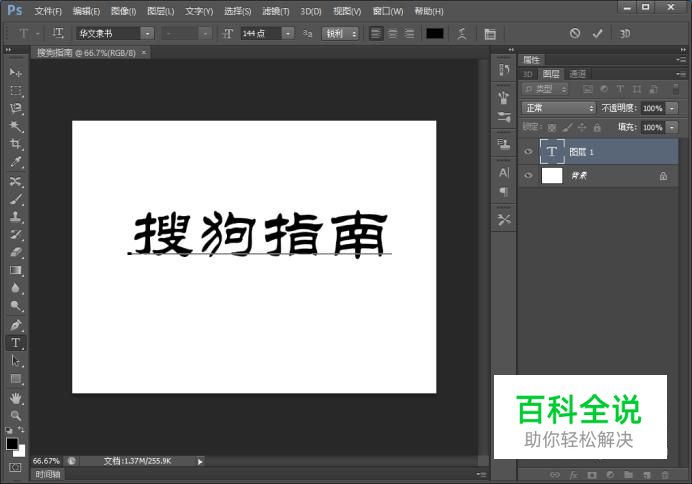Select the Blur tool

(15, 288)
